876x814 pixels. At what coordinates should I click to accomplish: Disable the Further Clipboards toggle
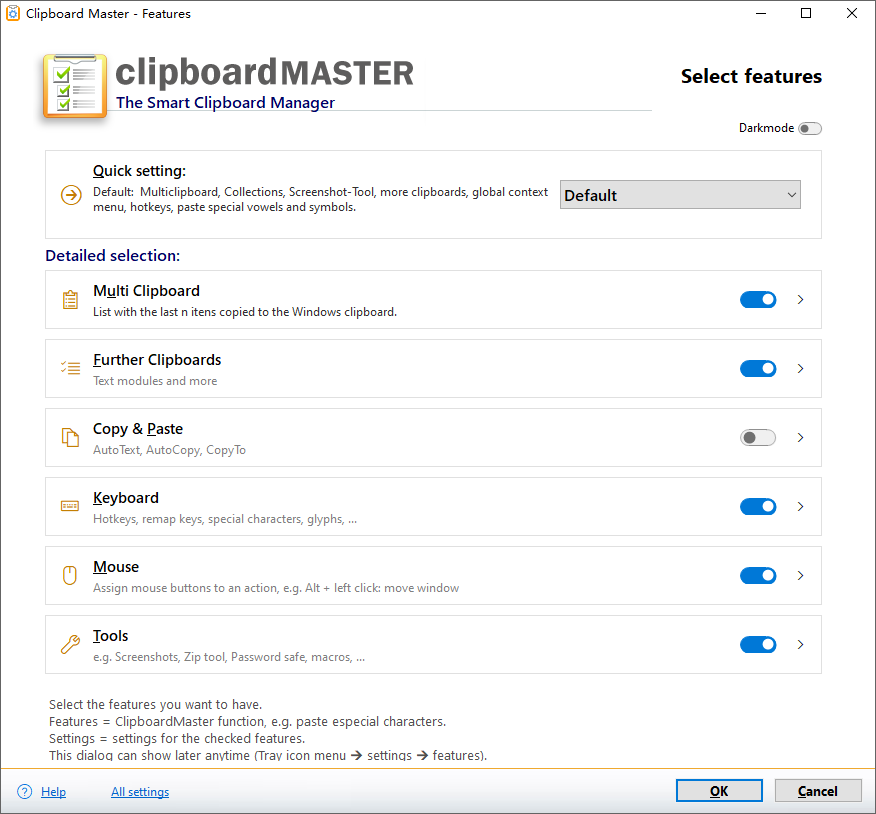point(758,369)
